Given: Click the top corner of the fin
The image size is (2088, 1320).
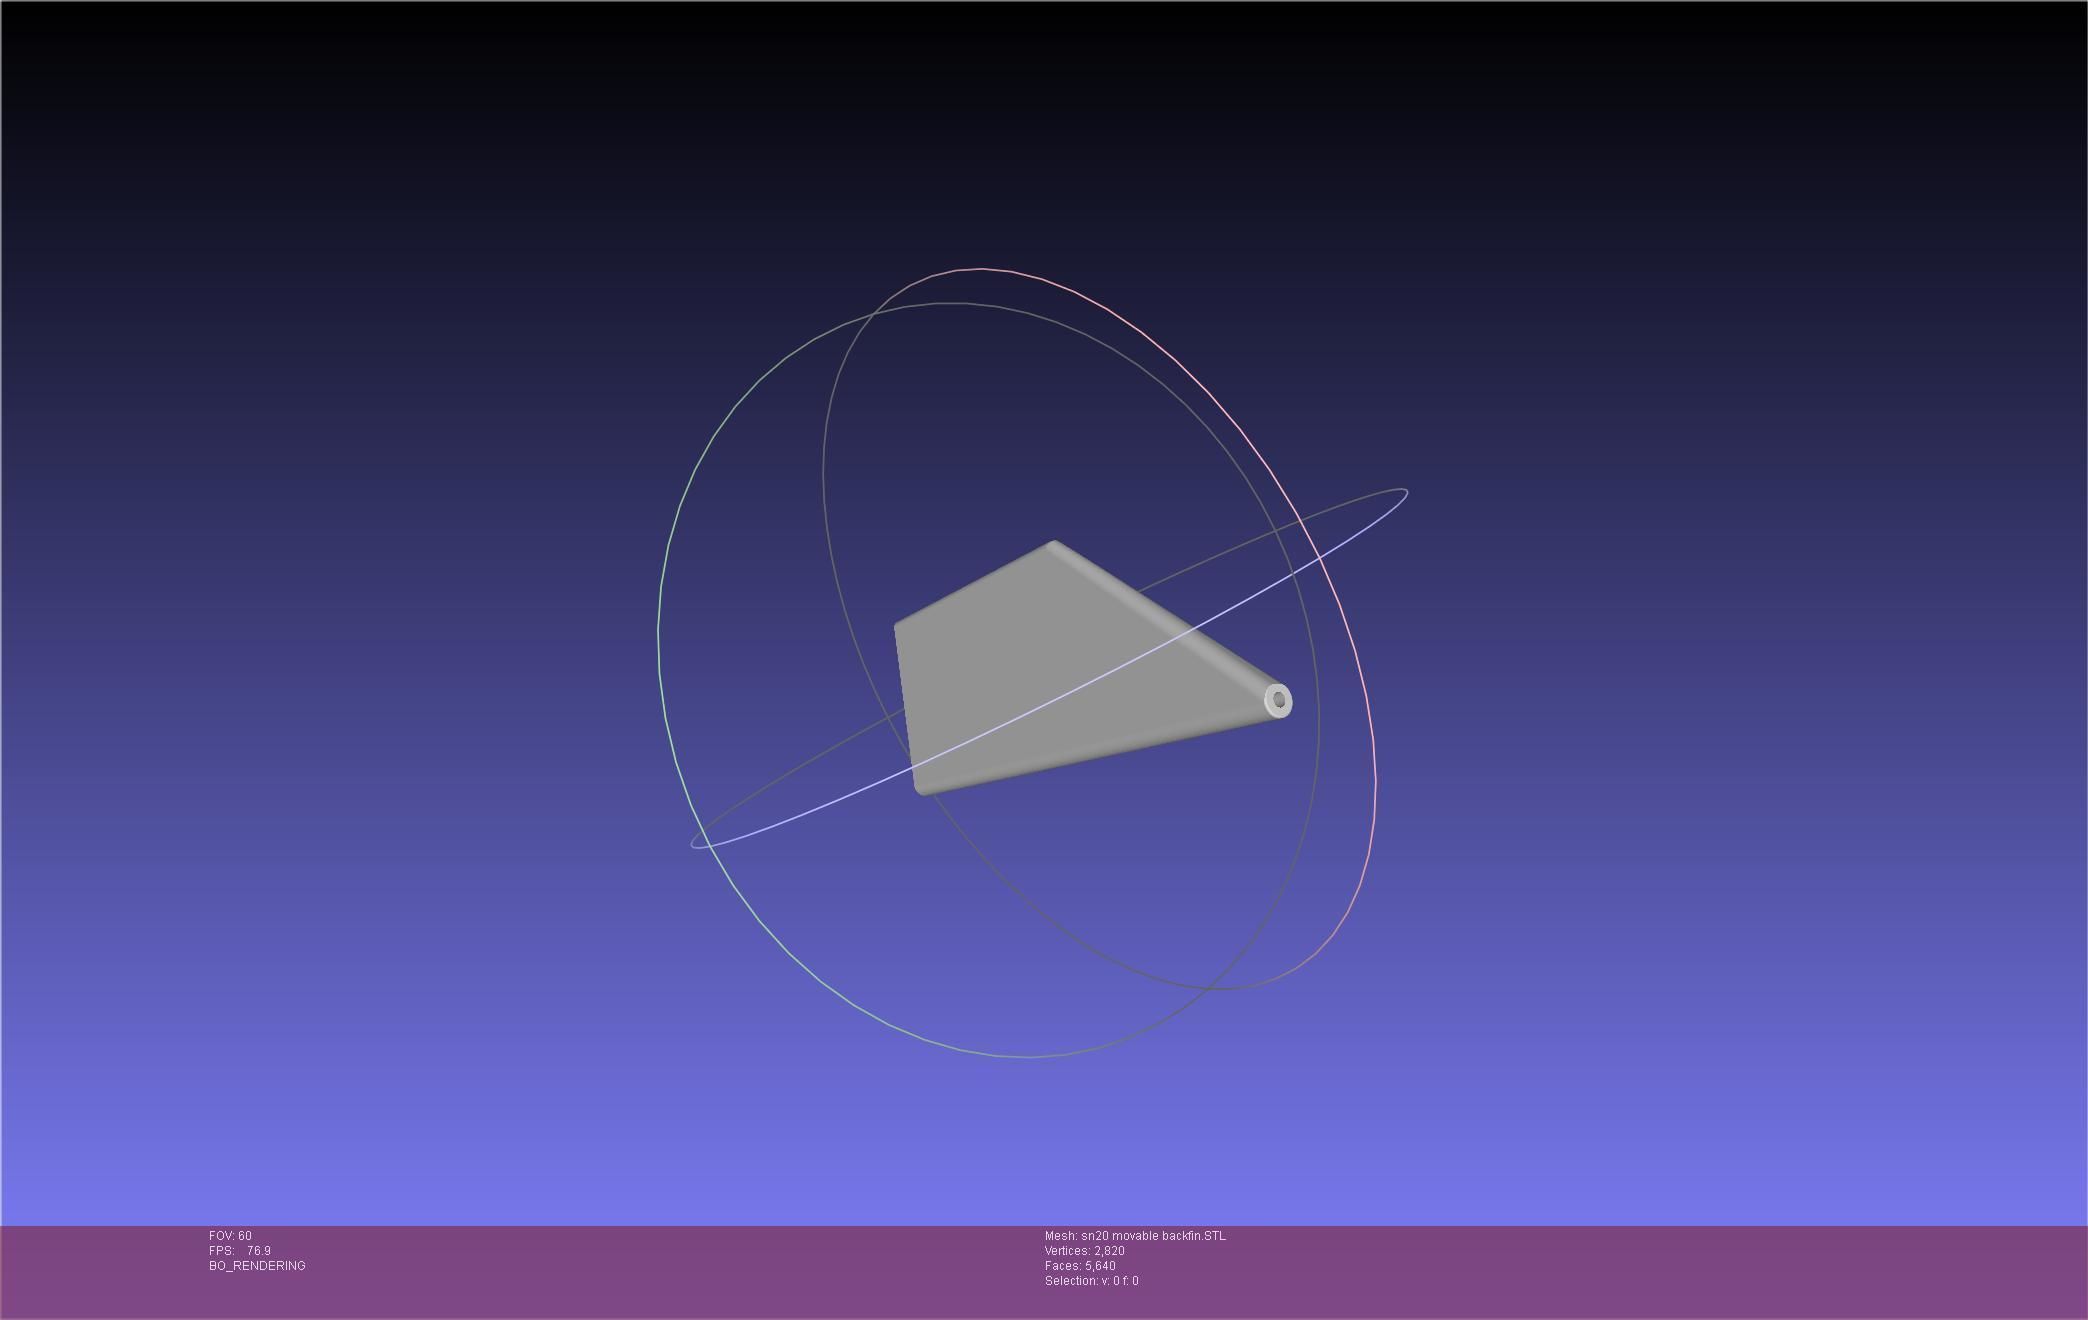Looking at the screenshot, I should [1053, 545].
